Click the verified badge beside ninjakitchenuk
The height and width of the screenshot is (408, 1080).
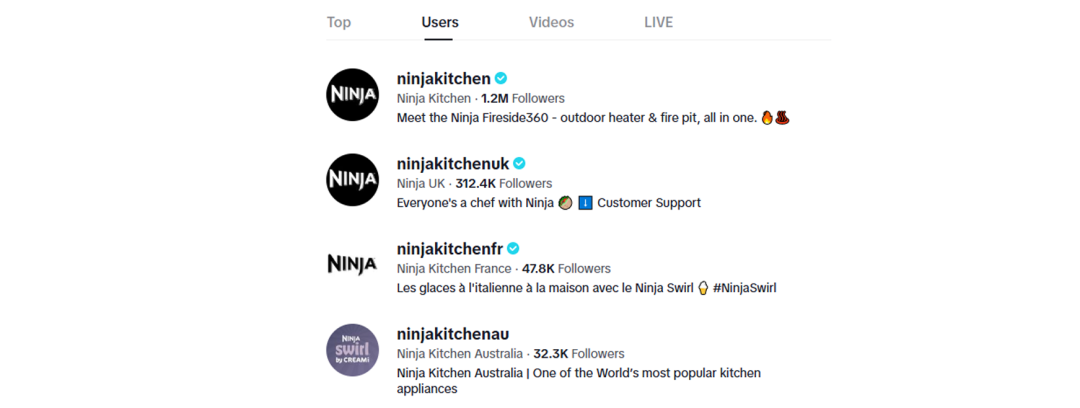coord(519,163)
